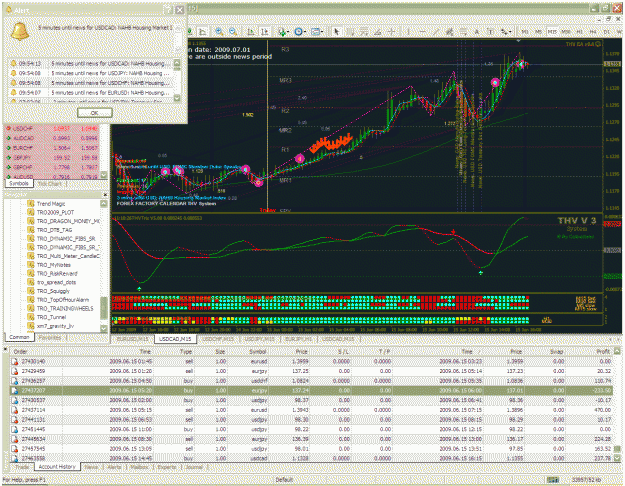
Task: Select the equidistant channel tool
Action: click(449, 31)
